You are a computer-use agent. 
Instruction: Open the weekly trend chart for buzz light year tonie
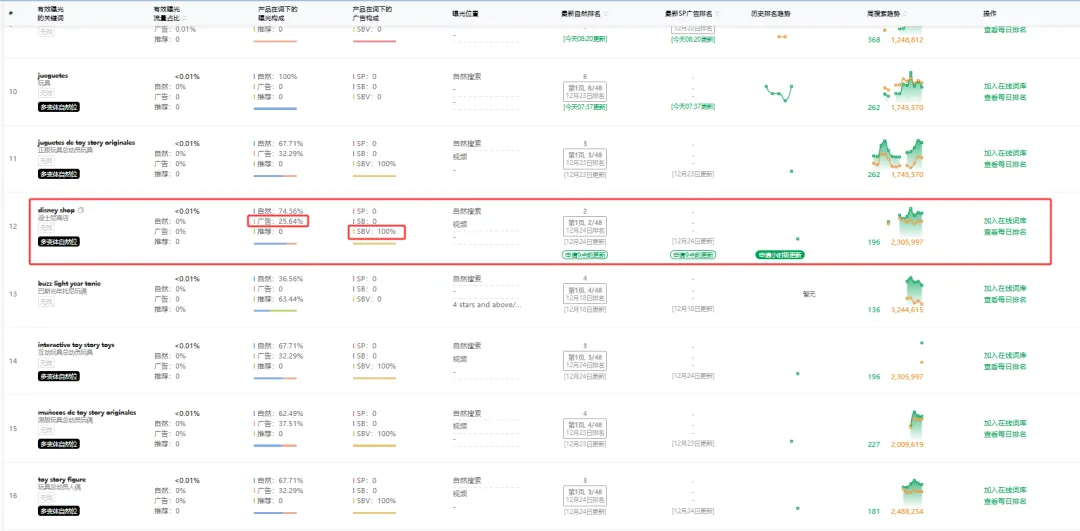pos(914,289)
